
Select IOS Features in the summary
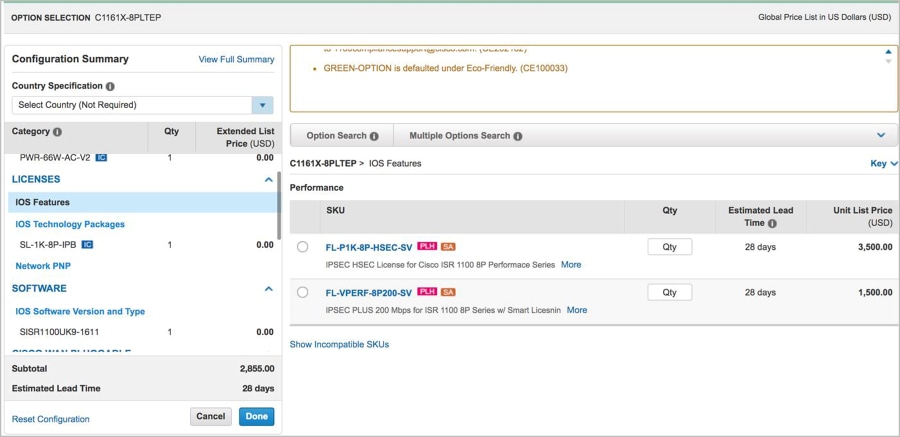143,202
